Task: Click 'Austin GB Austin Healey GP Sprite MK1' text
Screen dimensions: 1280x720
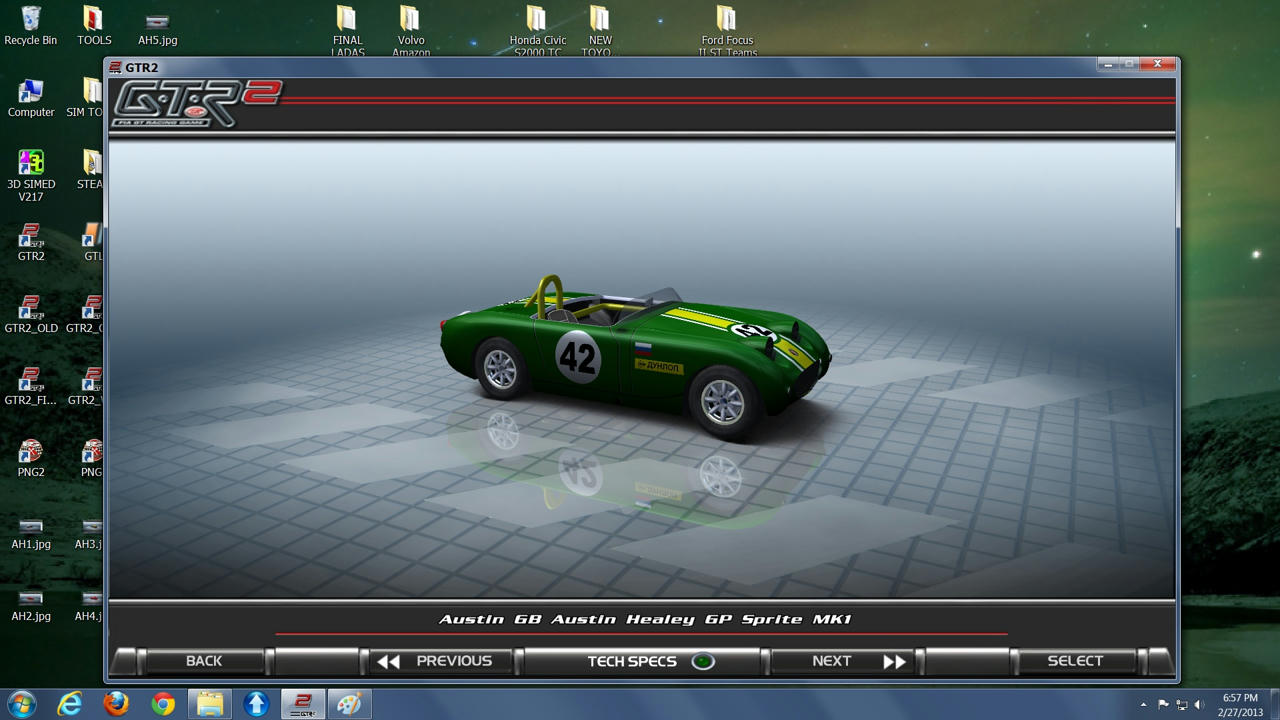Action: point(645,619)
